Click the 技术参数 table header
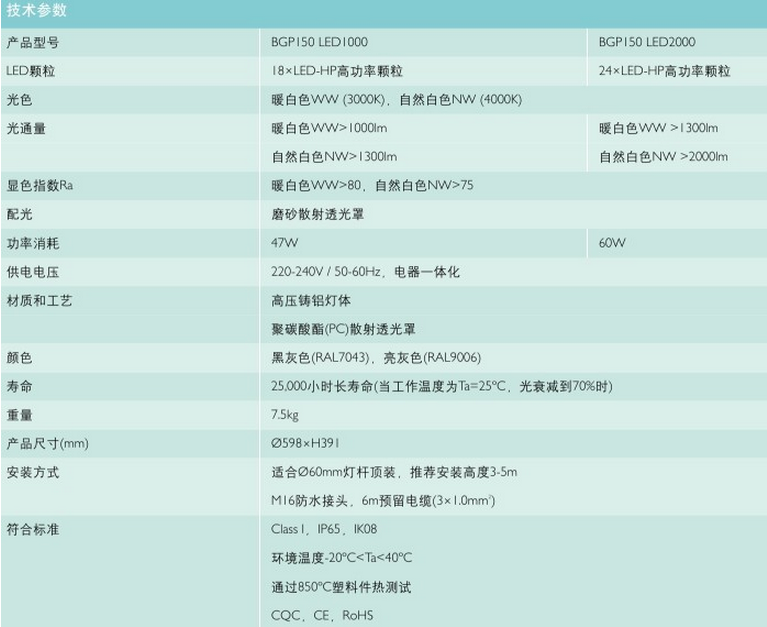This screenshot has width=767, height=627. point(38,13)
